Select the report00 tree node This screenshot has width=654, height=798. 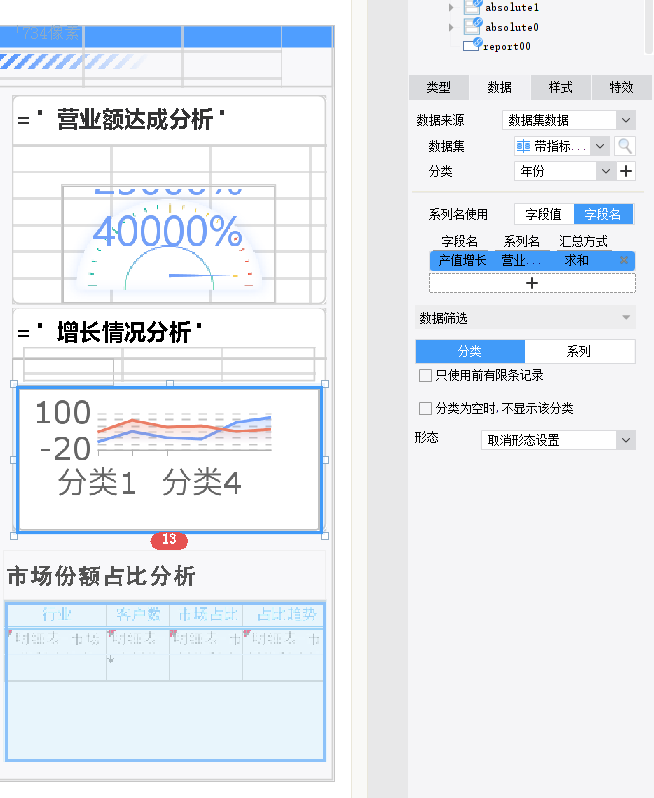point(506,46)
